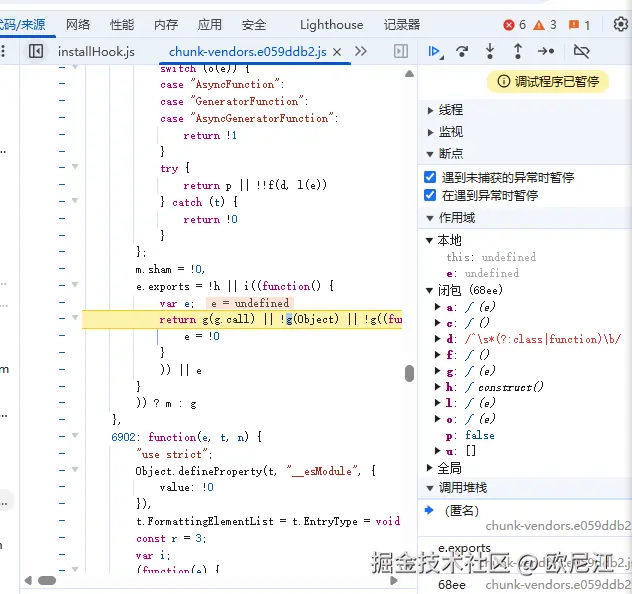Screen dimensions: 632x594
Task: Show more open file tabs chevron
Action: [361, 51]
